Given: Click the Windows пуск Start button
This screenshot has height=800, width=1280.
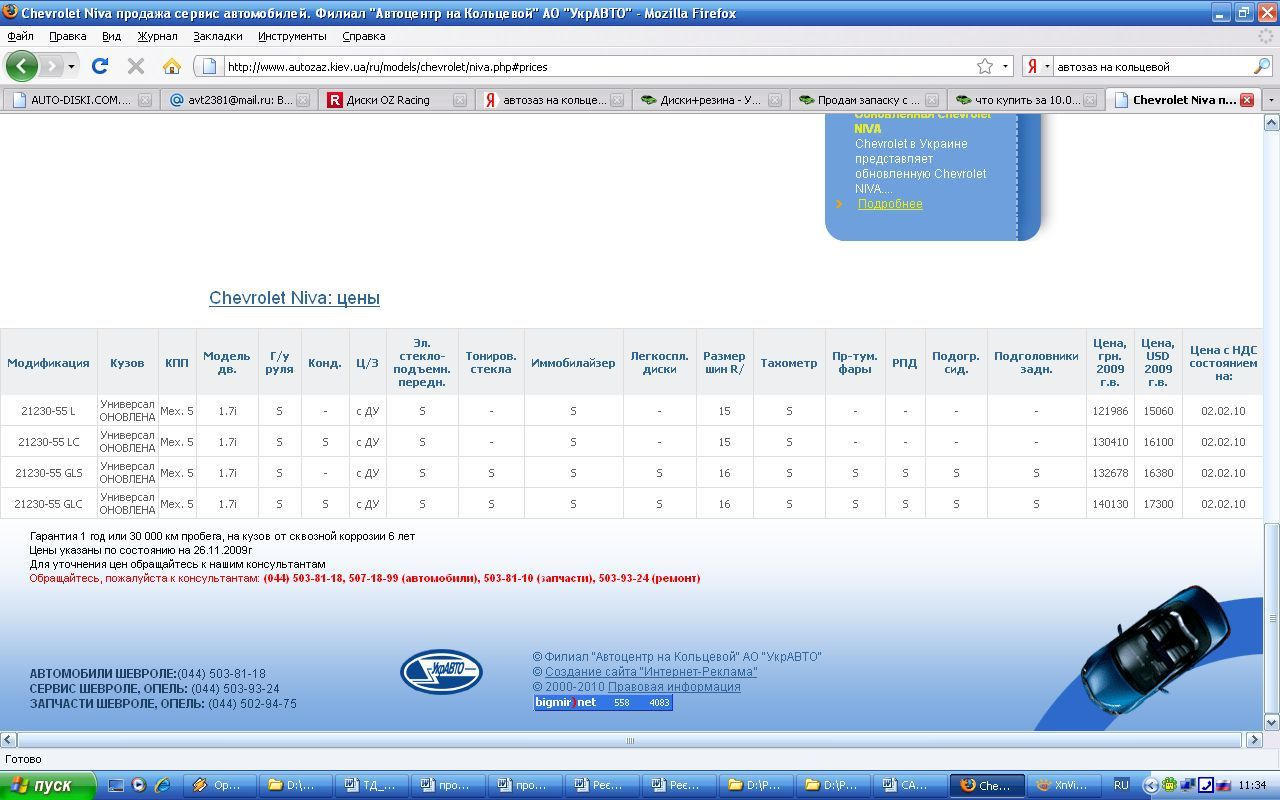Looking at the screenshot, I should (x=47, y=785).
